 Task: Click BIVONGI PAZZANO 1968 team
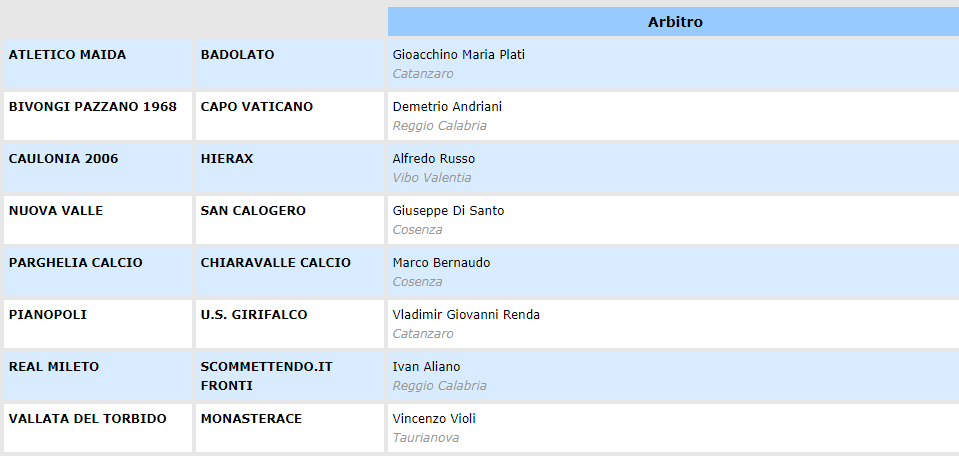(92, 107)
